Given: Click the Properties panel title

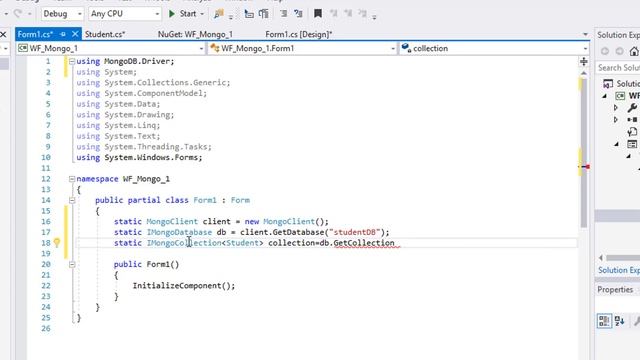Looking at the screenshot, I should pos(615,289).
